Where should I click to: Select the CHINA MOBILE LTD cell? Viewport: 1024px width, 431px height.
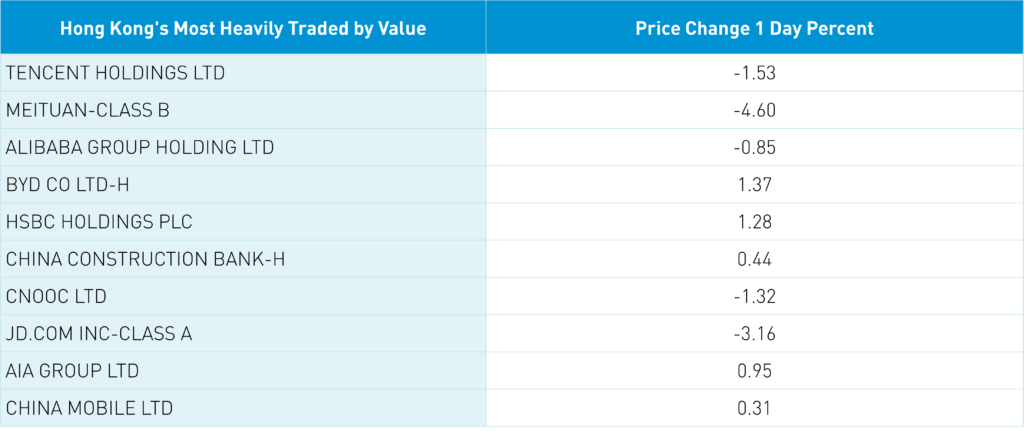coord(89,408)
